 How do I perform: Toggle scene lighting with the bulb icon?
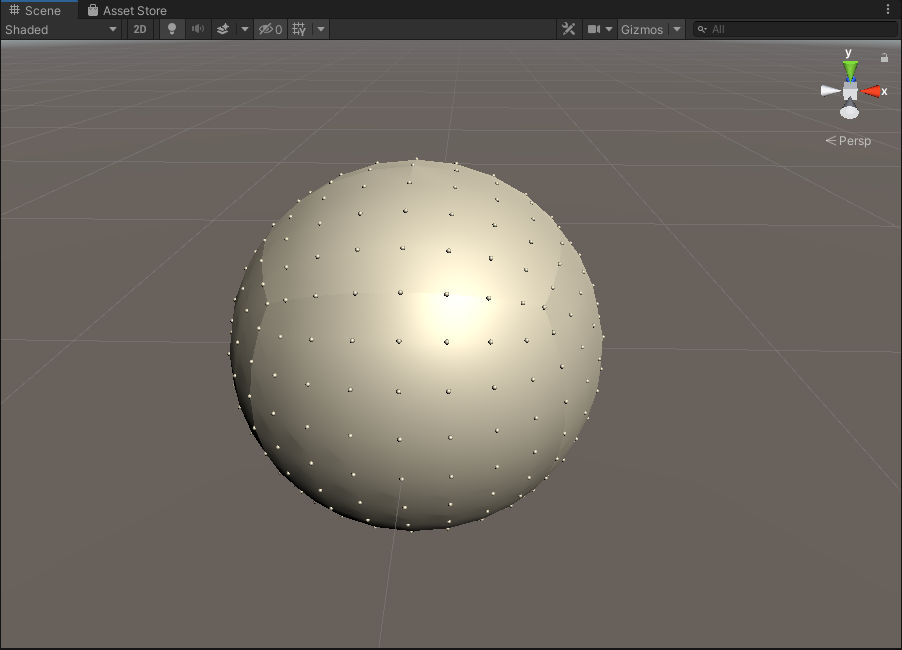[x=171, y=29]
